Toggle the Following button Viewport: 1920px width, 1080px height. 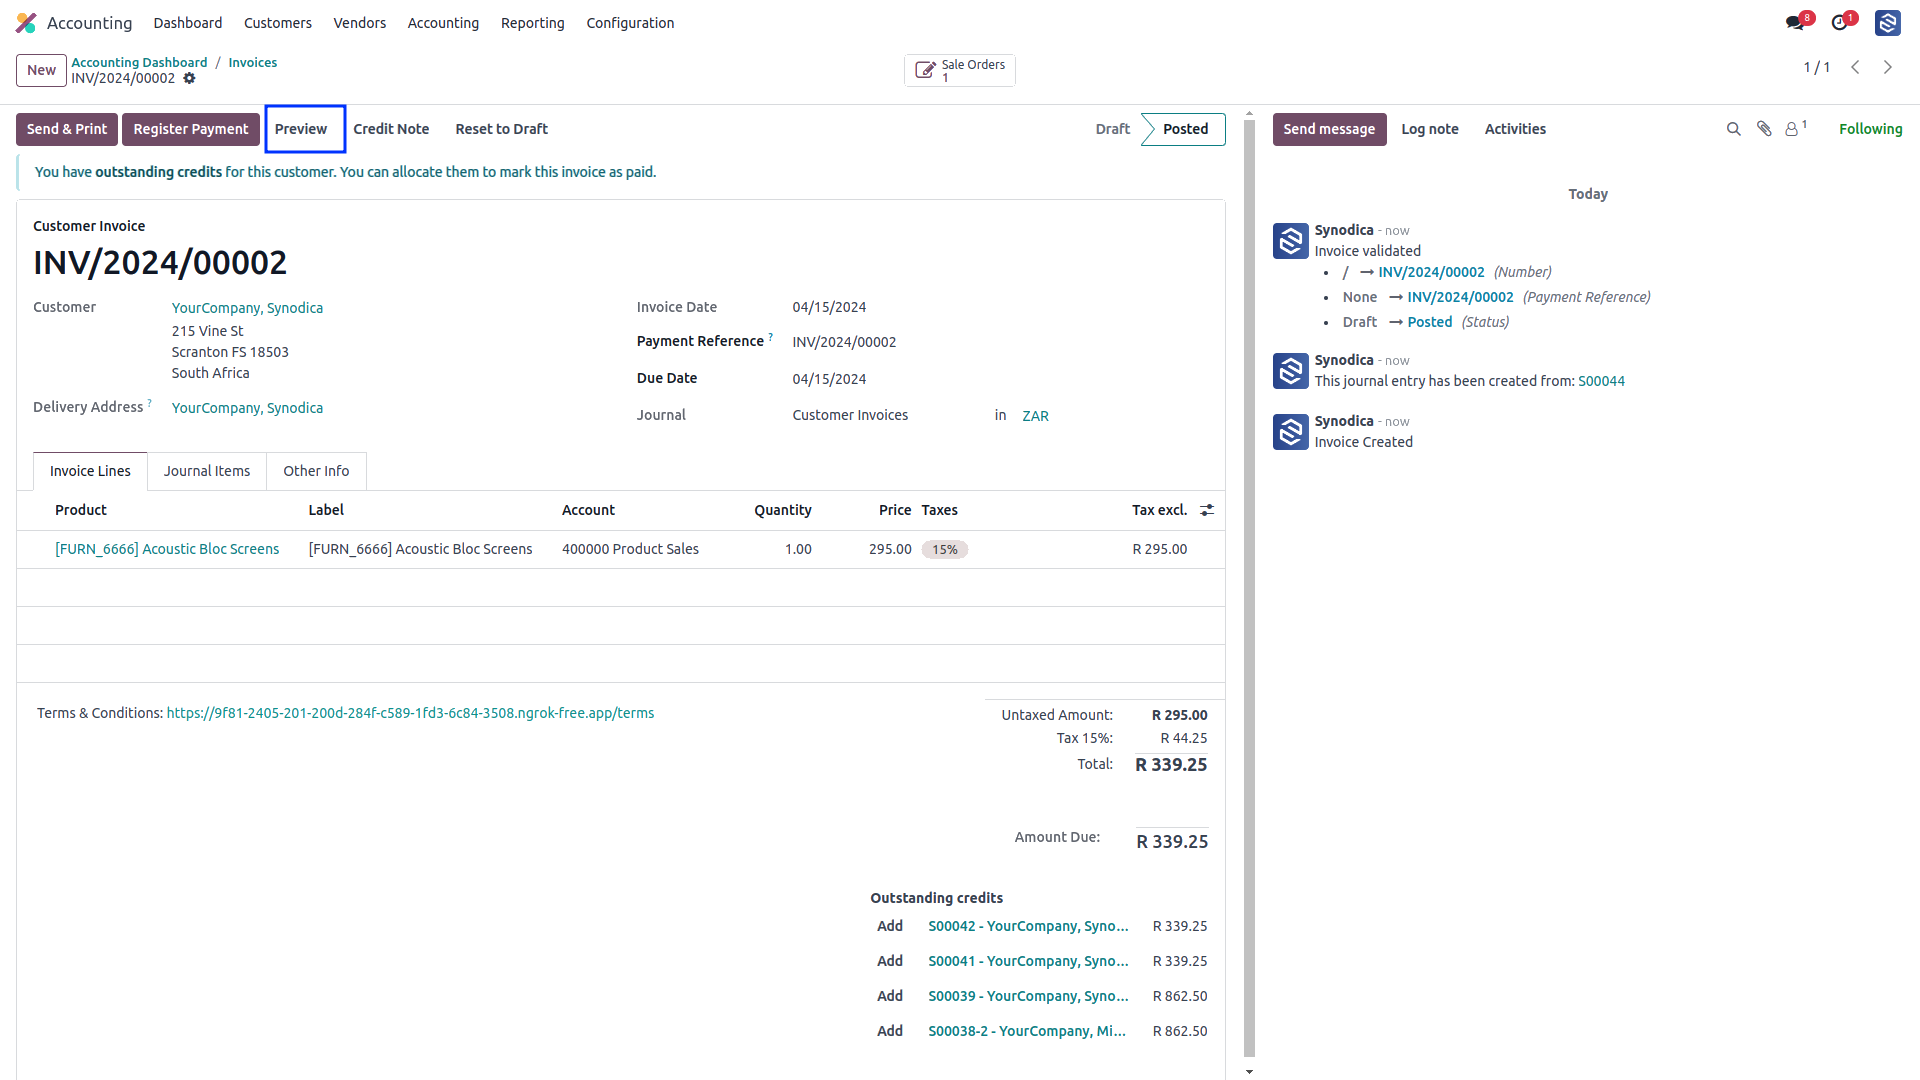pos(1871,129)
